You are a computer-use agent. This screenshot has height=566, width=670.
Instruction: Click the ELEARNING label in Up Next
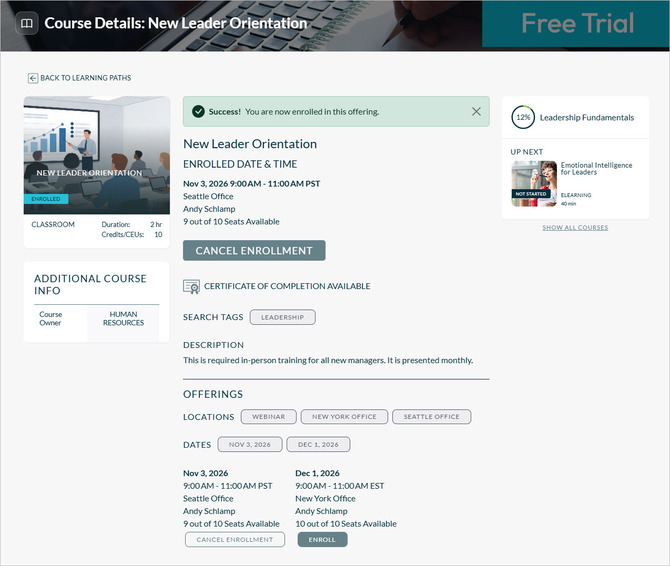(576, 195)
